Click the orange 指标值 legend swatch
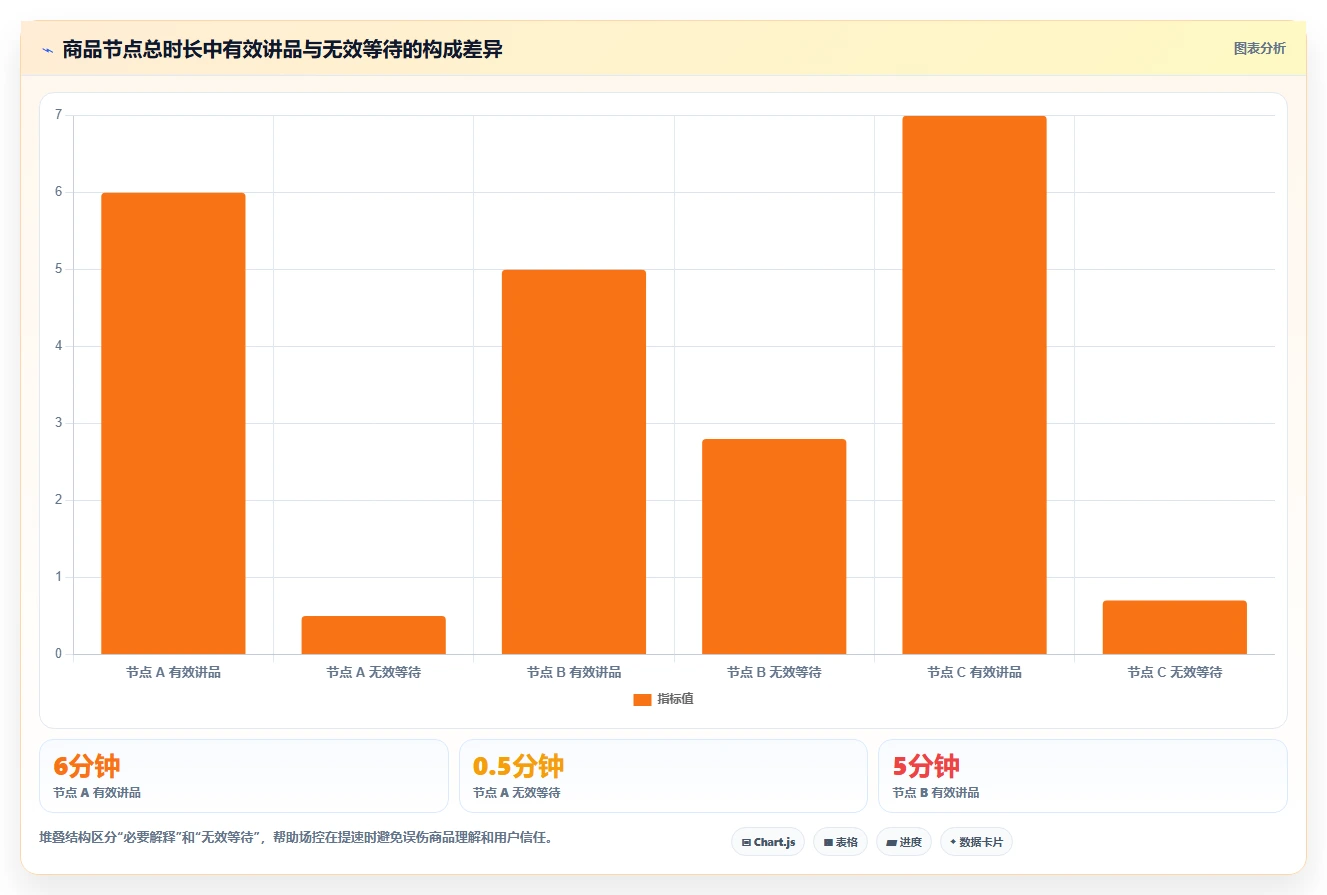This screenshot has height=895, width=1327. [642, 699]
